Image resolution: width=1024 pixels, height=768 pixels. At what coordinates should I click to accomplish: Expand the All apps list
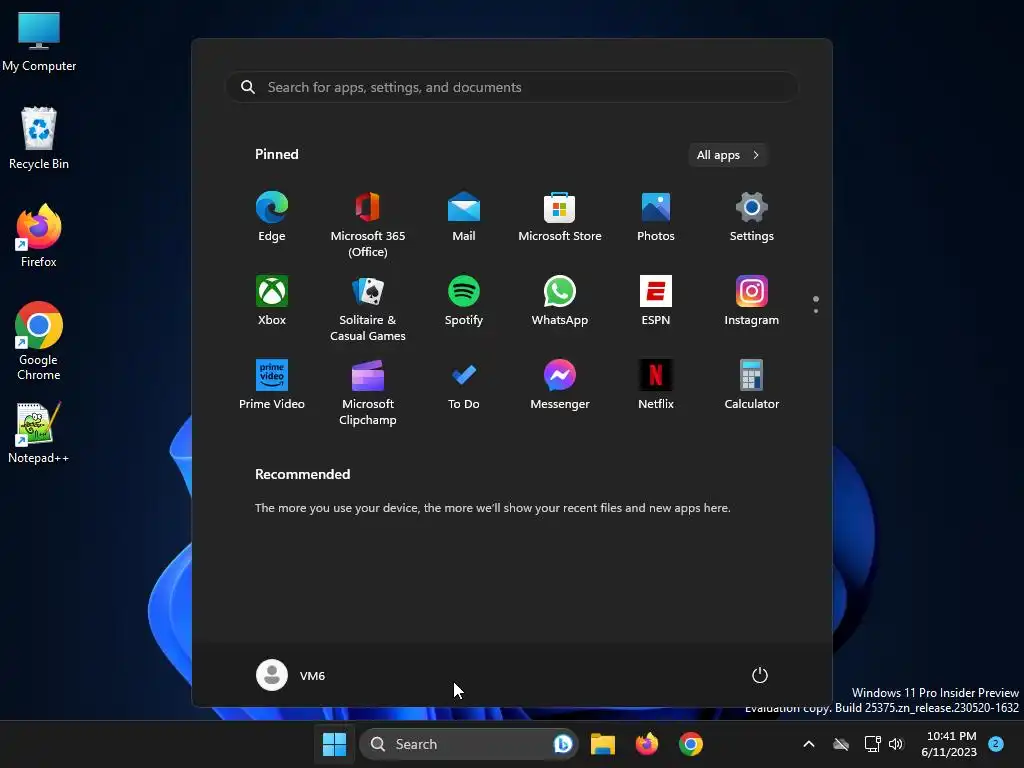pos(728,155)
